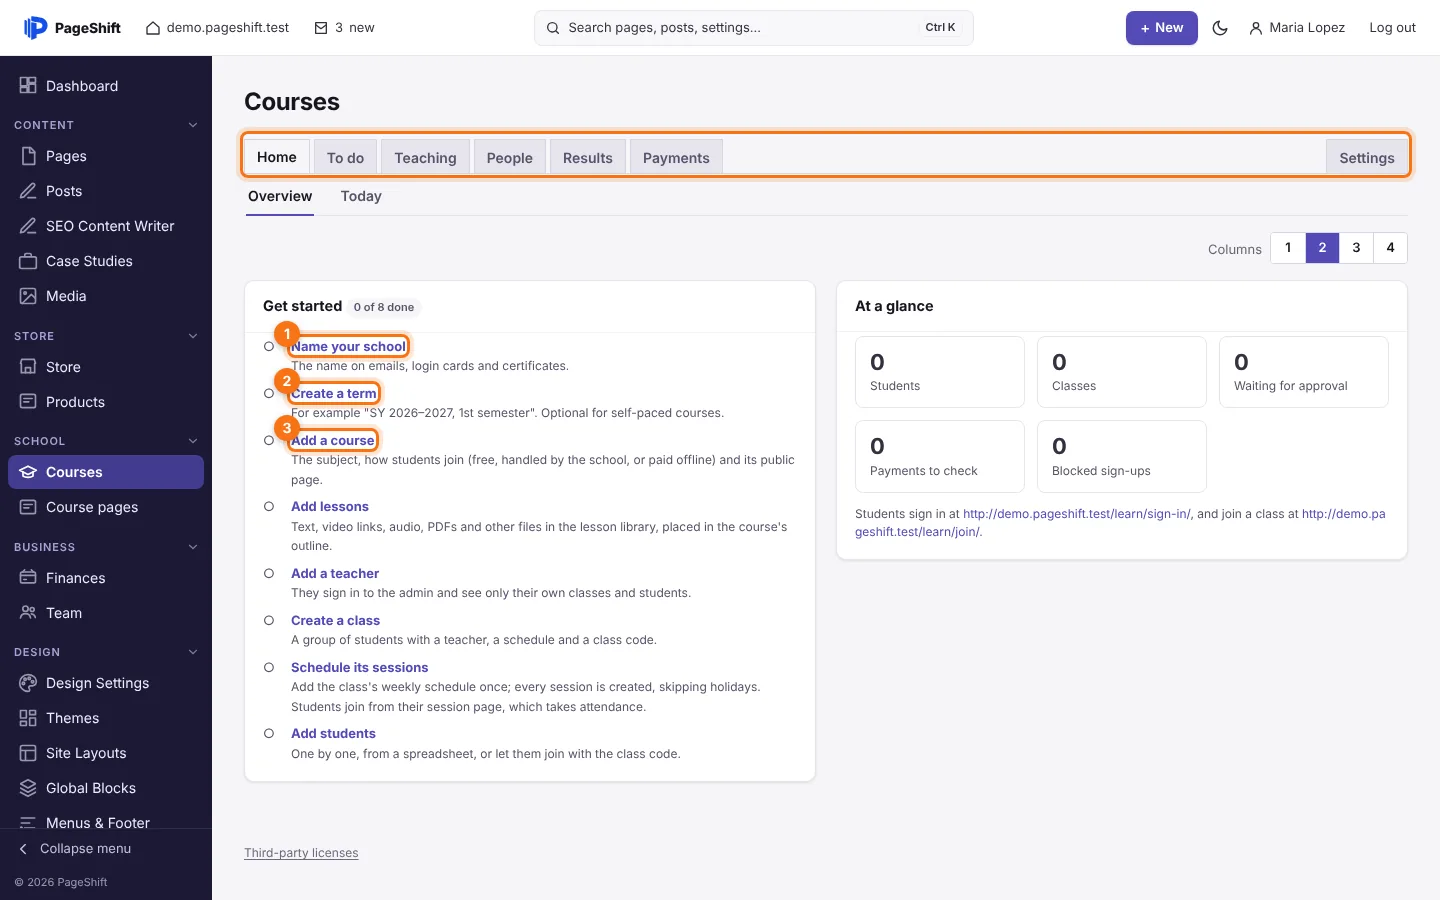Click the + New button

click(x=1162, y=28)
